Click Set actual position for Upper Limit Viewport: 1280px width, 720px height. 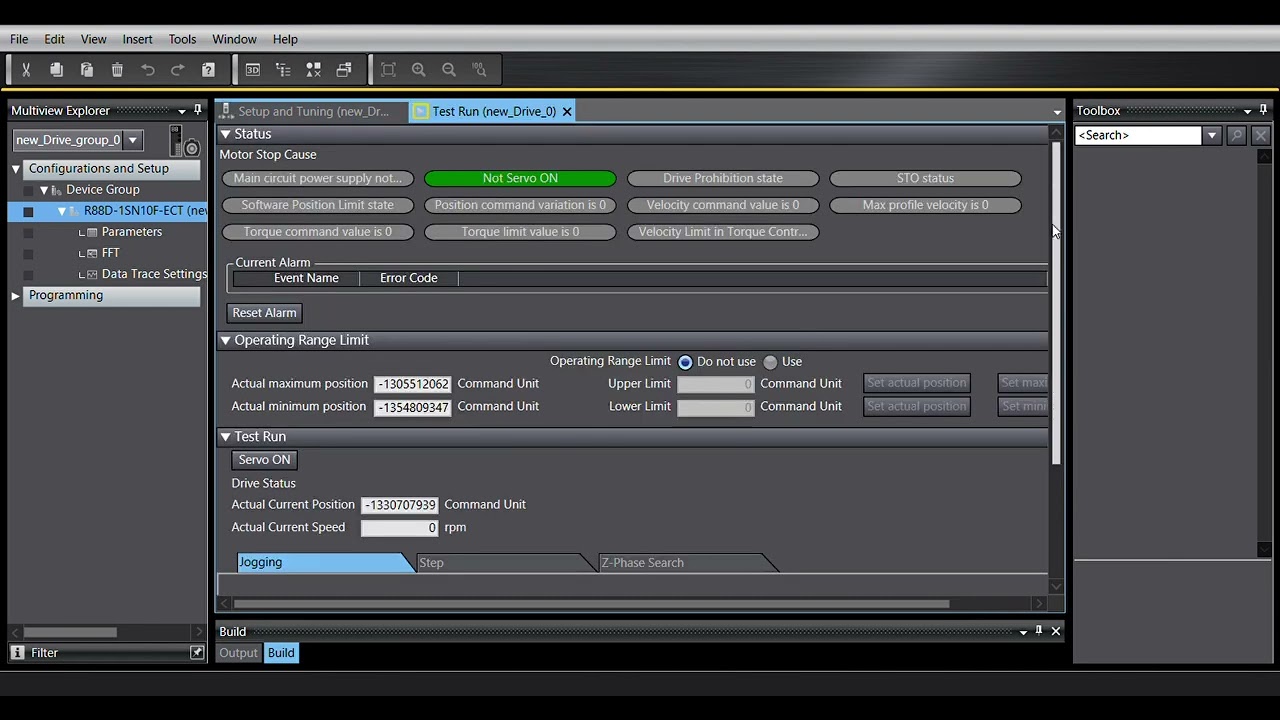pyautogui.click(x=917, y=383)
